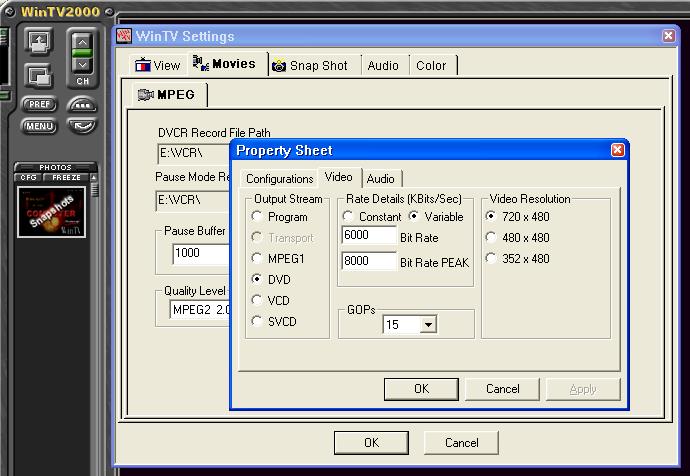Image resolution: width=690 pixels, height=476 pixels.
Task: Click the Pause Buffer value field 1000
Action: [x=201, y=253]
